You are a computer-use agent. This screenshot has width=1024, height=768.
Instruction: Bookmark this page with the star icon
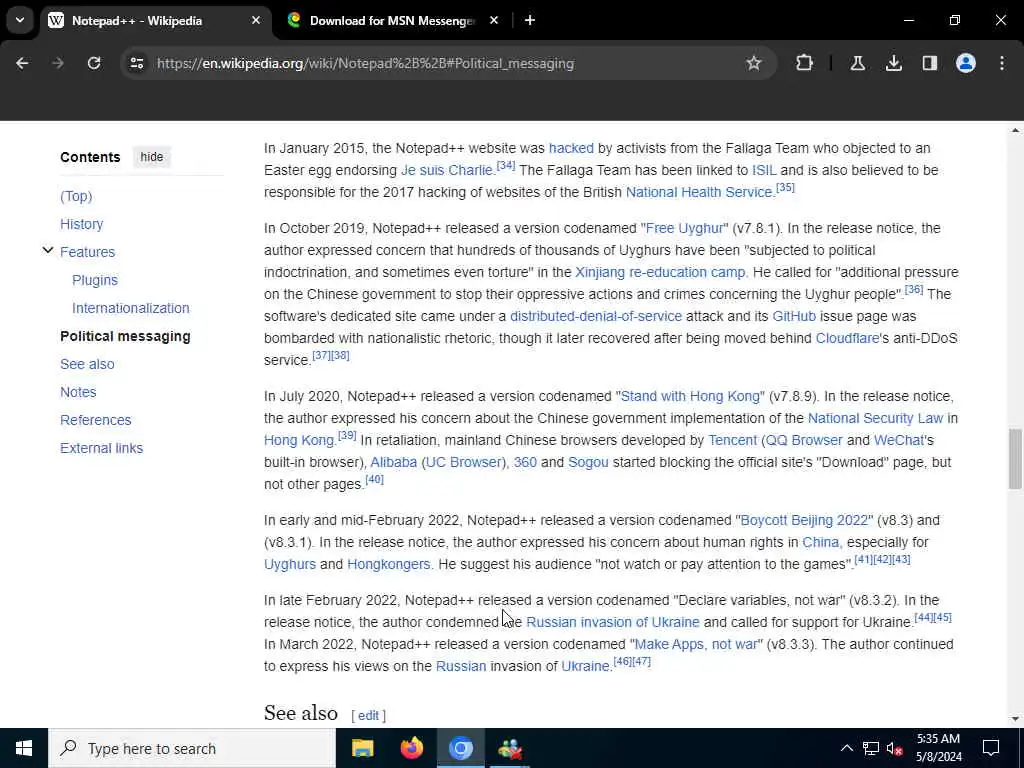click(754, 63)
